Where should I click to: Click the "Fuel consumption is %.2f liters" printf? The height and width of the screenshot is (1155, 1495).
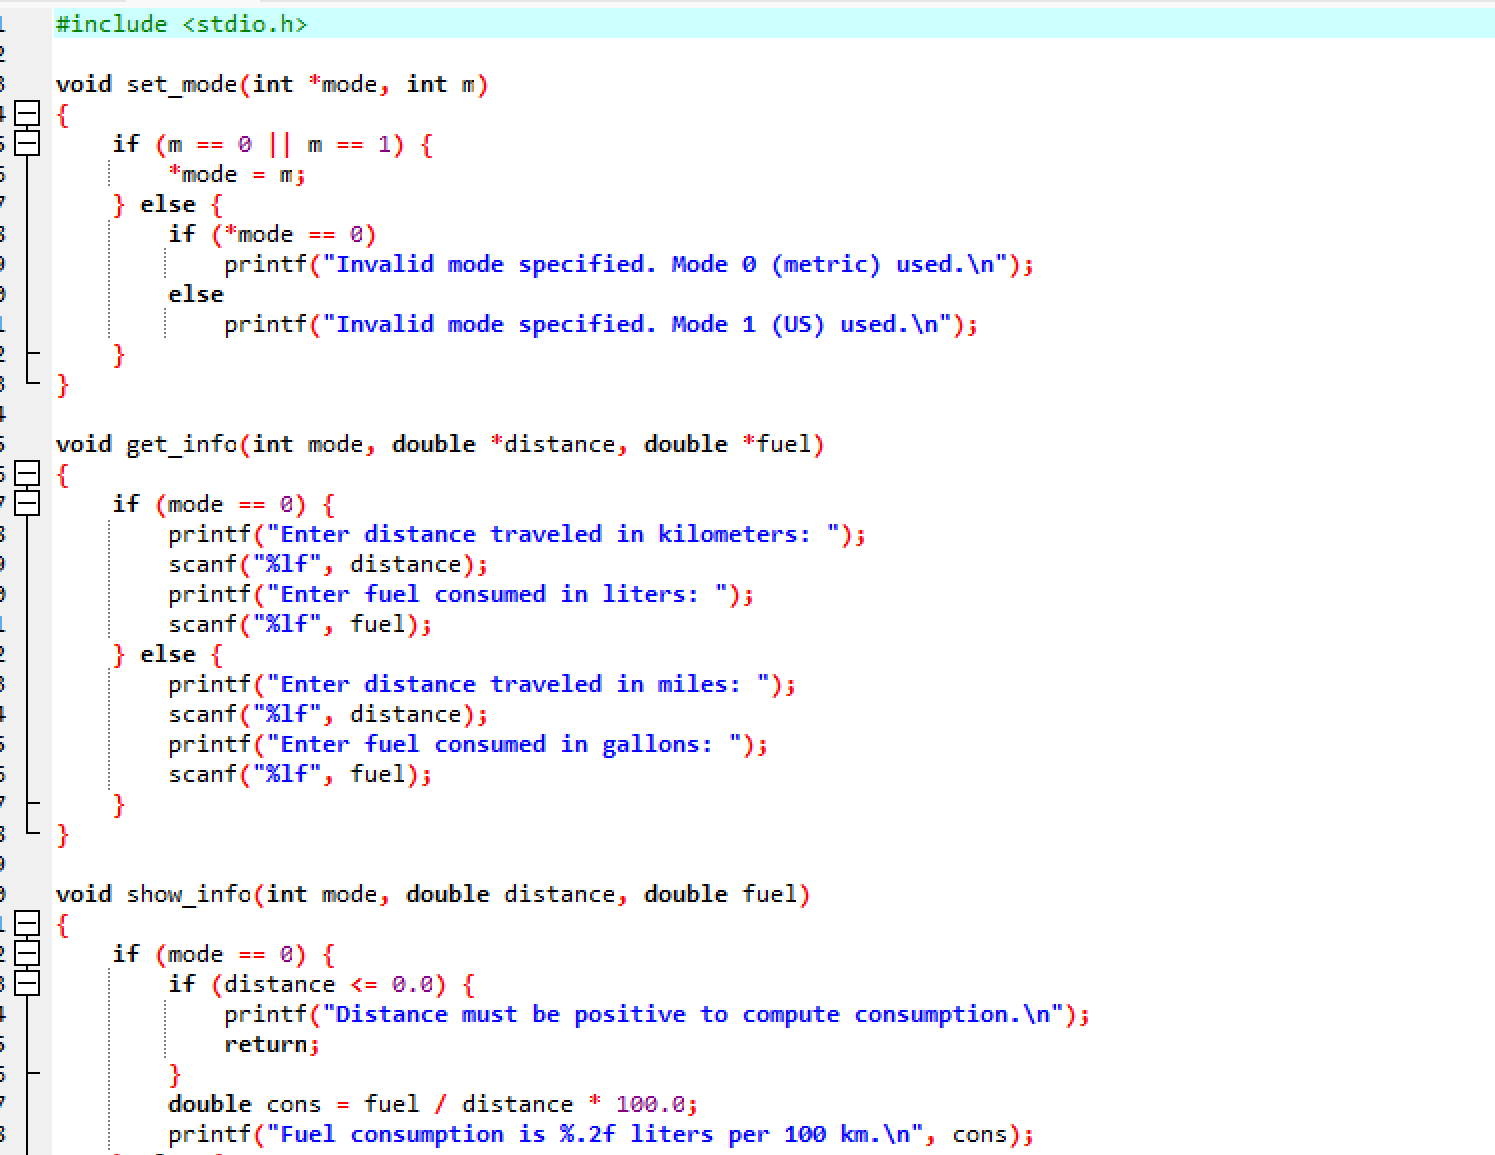[601, 1134]
